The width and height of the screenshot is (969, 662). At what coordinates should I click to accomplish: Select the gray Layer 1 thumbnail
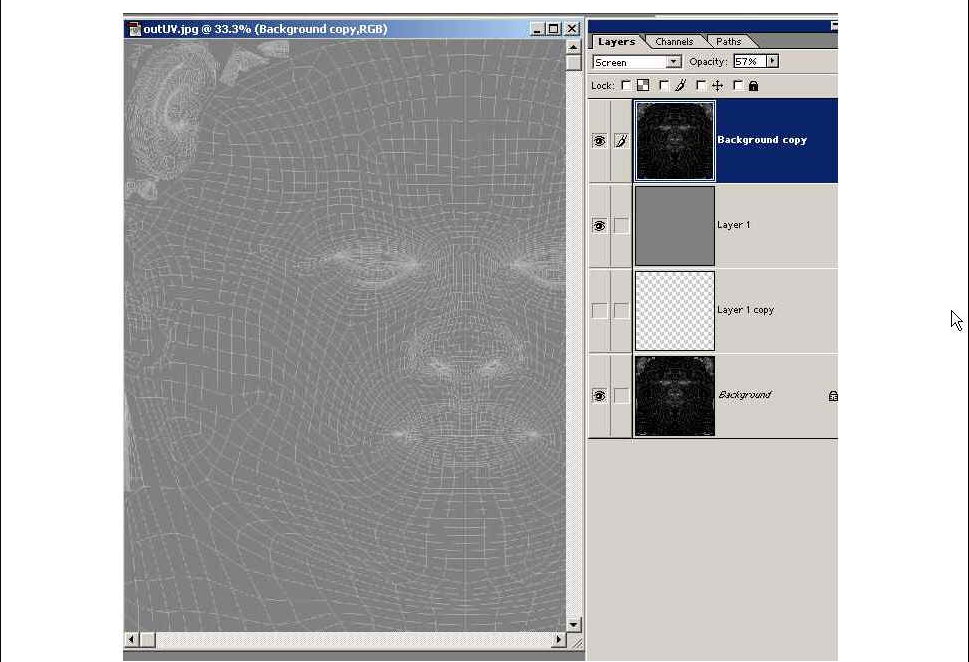[x=675, y=226]
